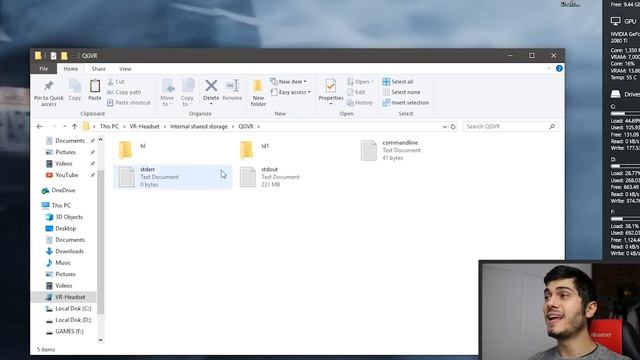Select the commandline text document

[414, 150]
